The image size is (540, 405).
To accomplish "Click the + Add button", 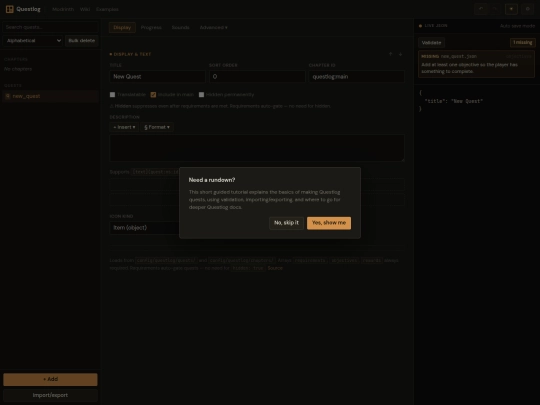I will tap(50, 379).
